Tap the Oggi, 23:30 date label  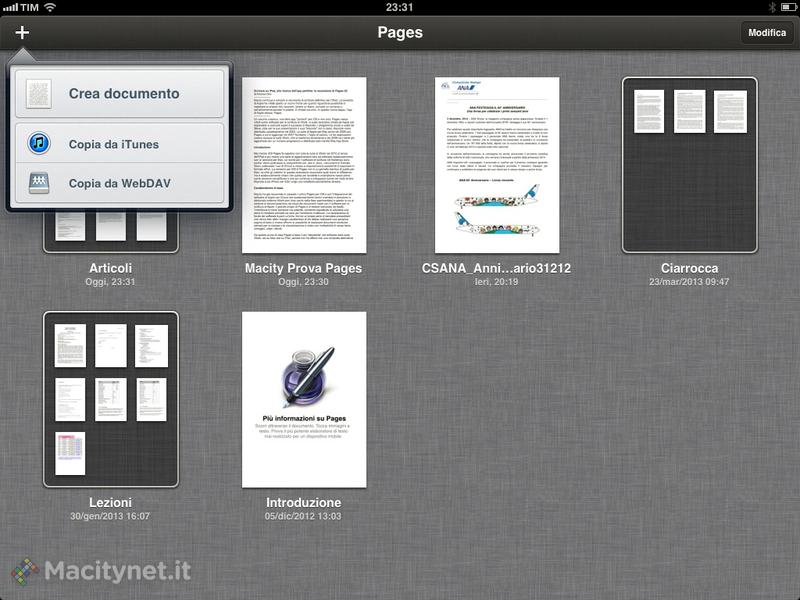304,282
